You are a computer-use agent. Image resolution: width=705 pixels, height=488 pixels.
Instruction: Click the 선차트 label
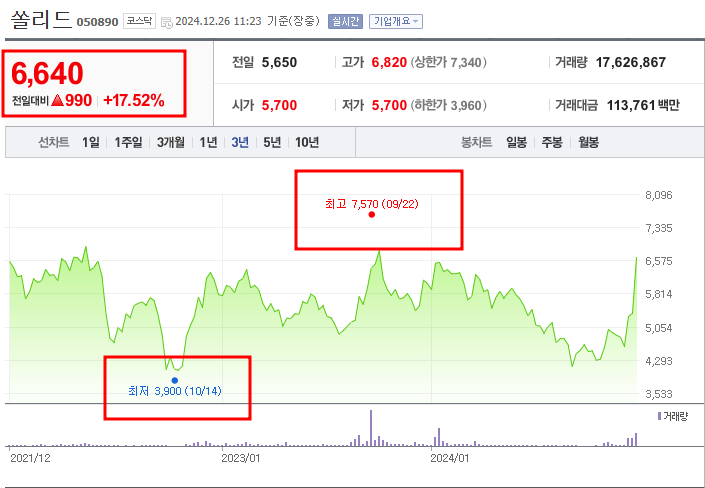[54, 143]
